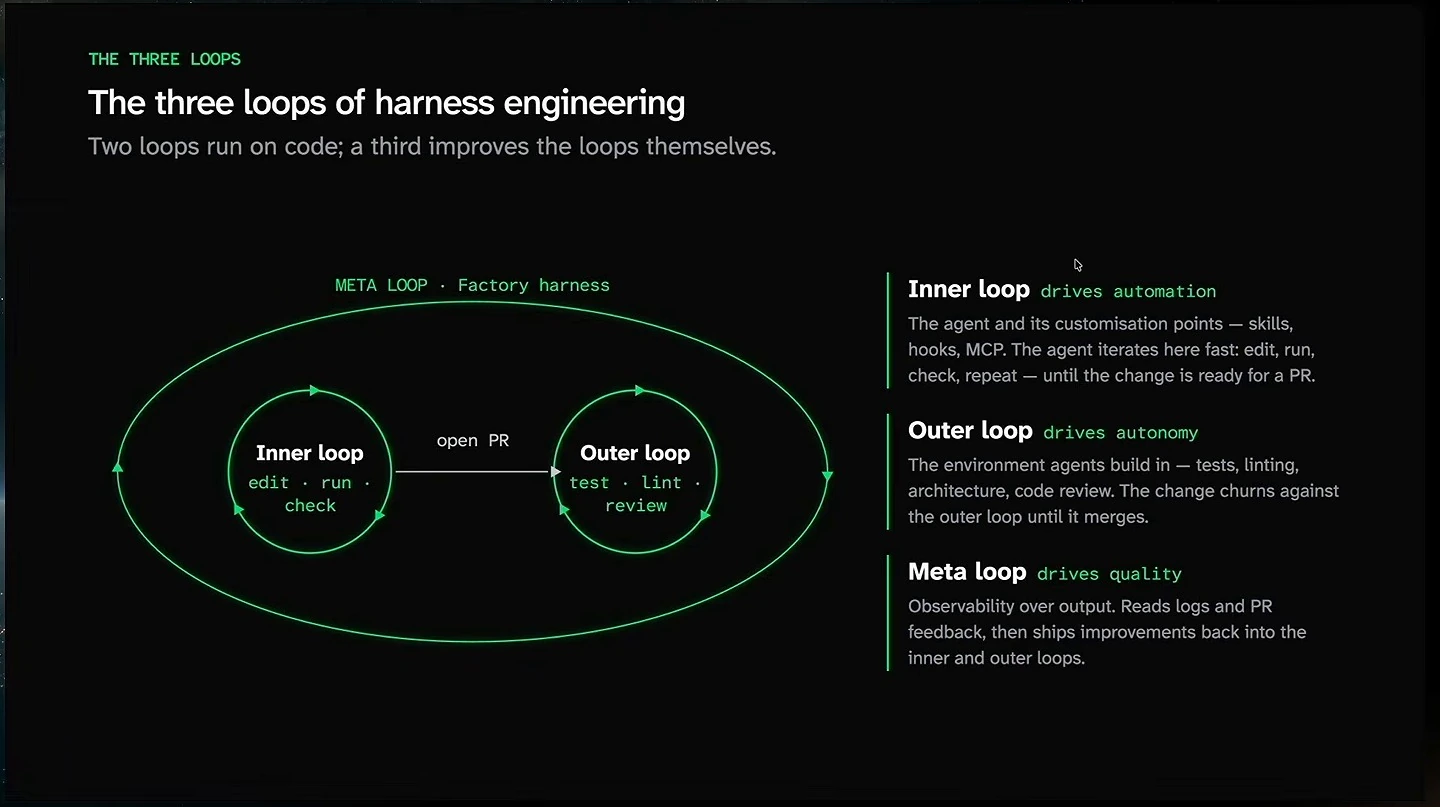Image resolution: width=1440 pixels, height=807 pixels.
Task: Select the paragraph beginning "The environment agents build in"
Action: coord(1123,491)
